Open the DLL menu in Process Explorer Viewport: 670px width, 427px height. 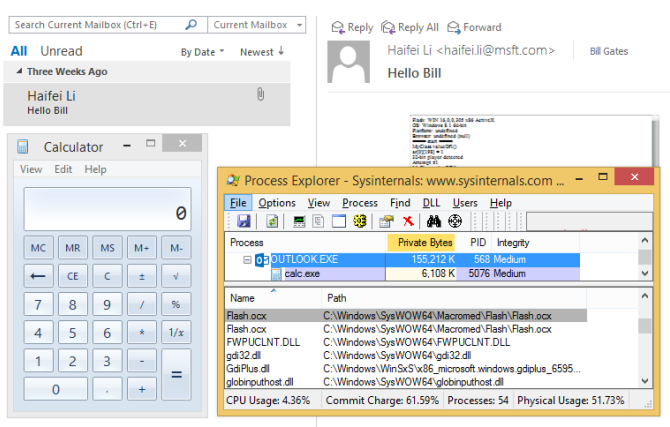tap(431, 203)
